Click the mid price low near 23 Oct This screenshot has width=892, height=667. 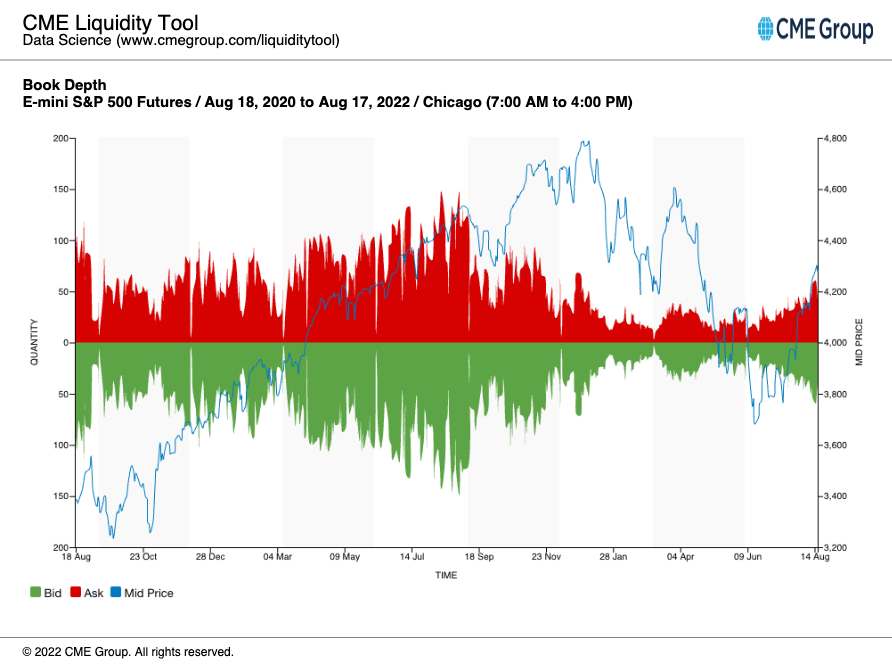150,532
